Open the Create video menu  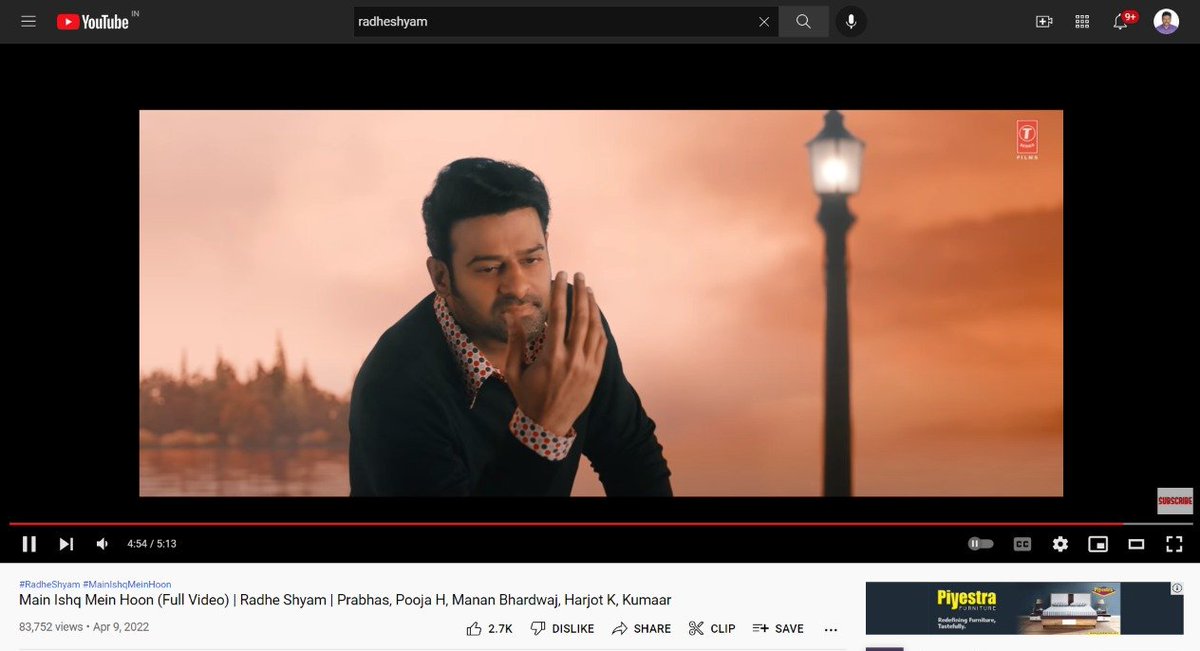[1044, 21]
